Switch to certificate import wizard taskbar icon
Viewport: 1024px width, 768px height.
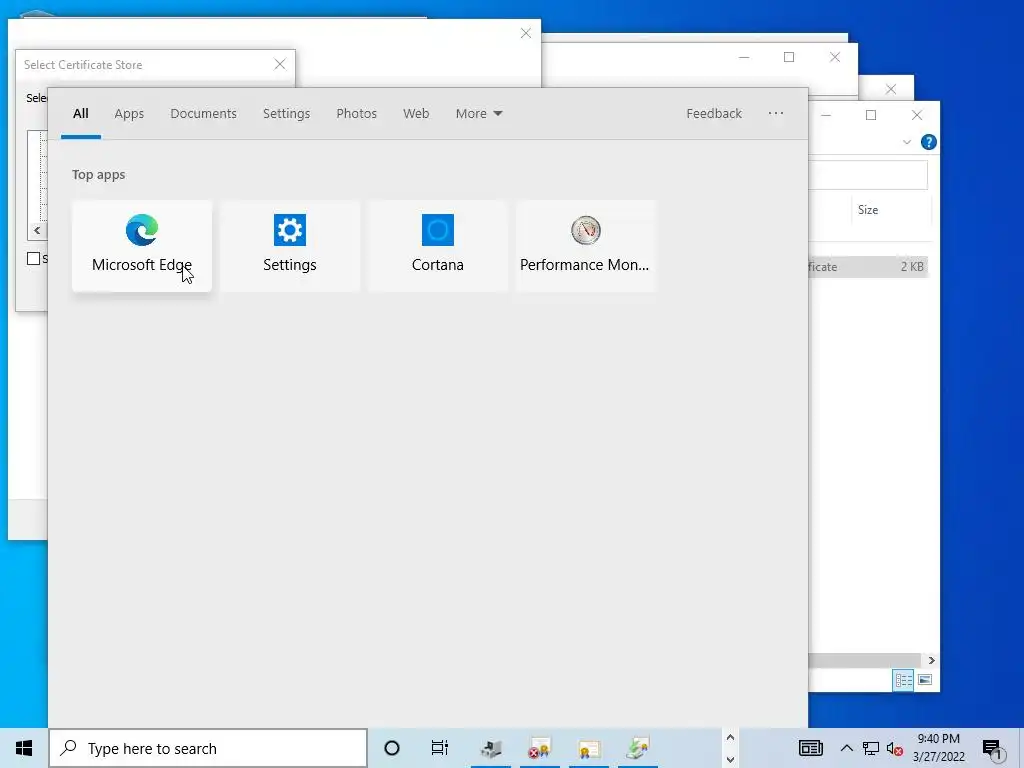pos(638,748)
